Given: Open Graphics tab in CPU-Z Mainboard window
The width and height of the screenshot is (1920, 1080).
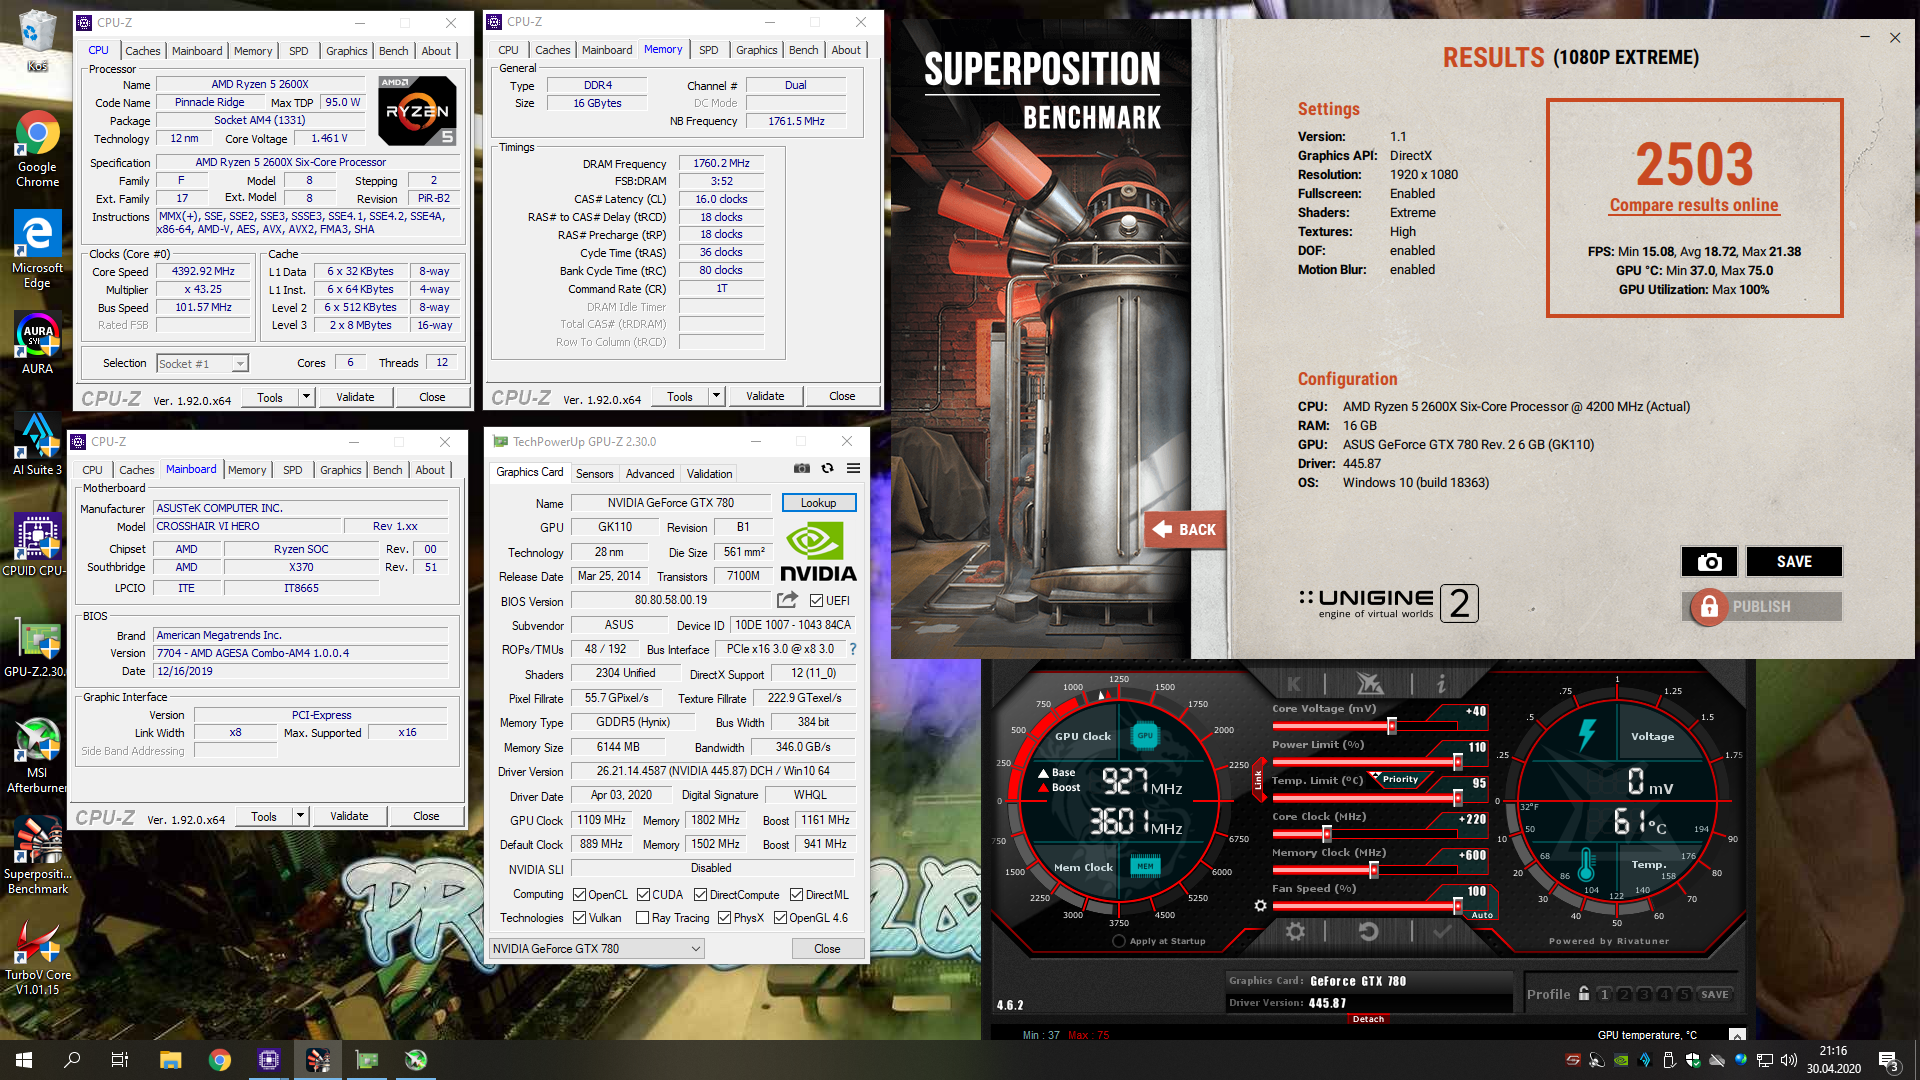Looking at the screenshot, I should (341, 470).
